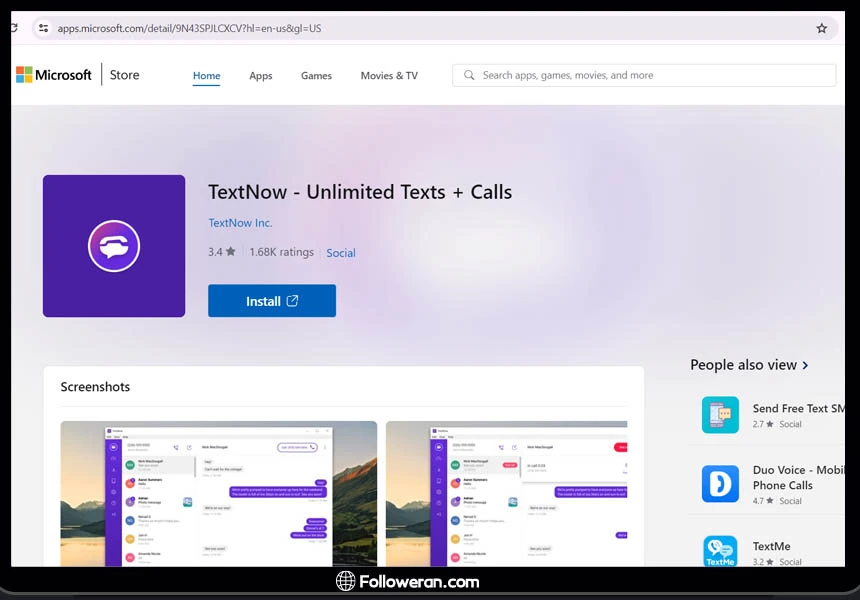
Task: Go to the Games tab
Action: coord(316,76)
